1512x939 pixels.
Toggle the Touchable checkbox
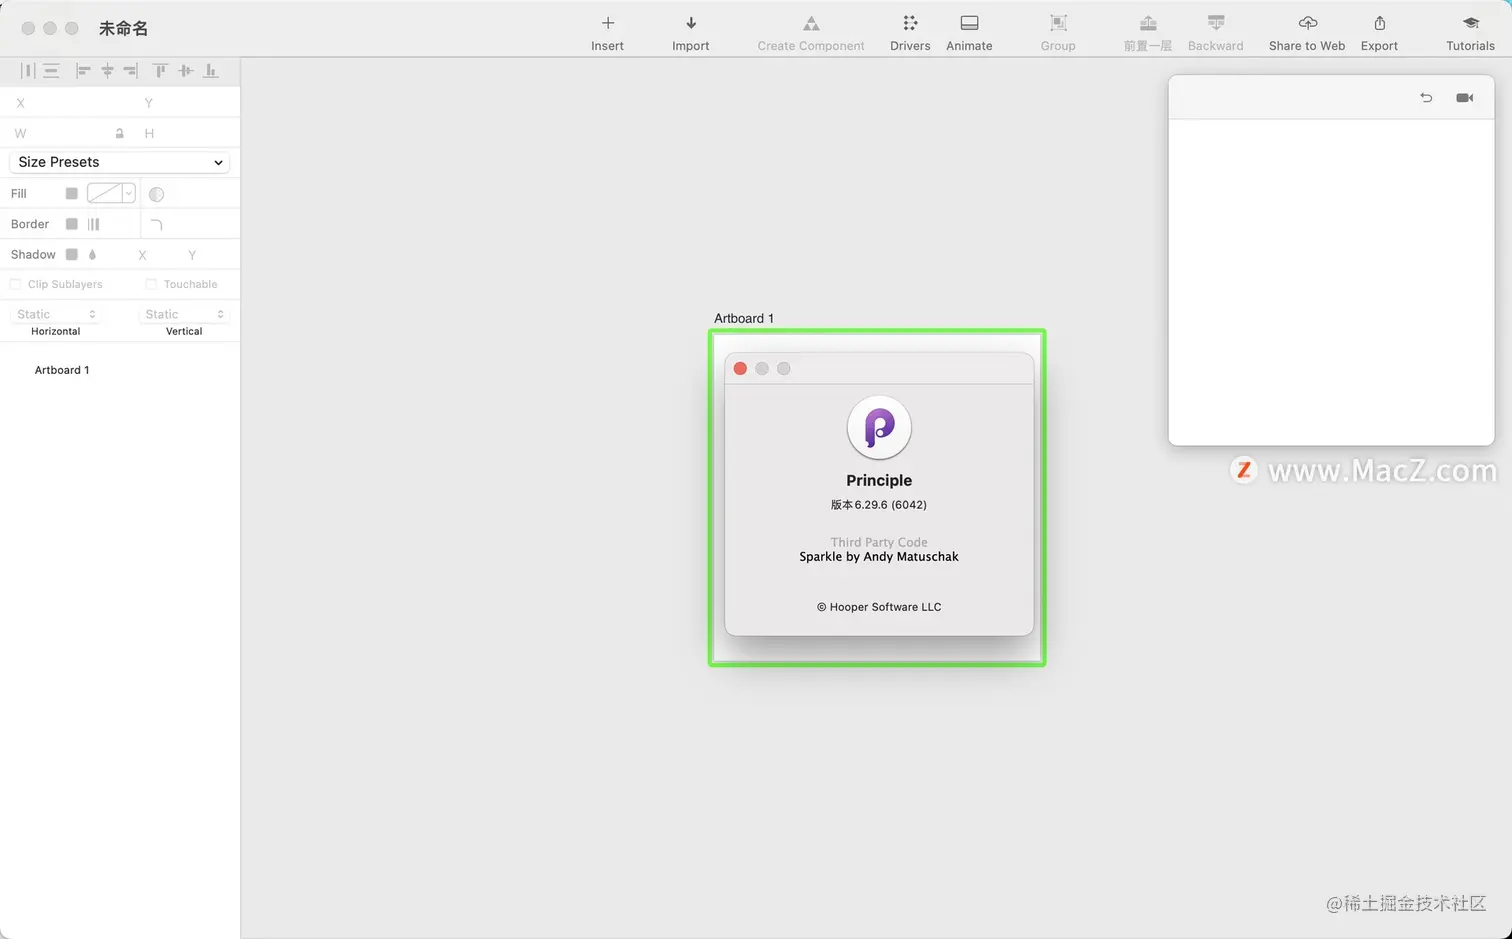click(151, 284)
